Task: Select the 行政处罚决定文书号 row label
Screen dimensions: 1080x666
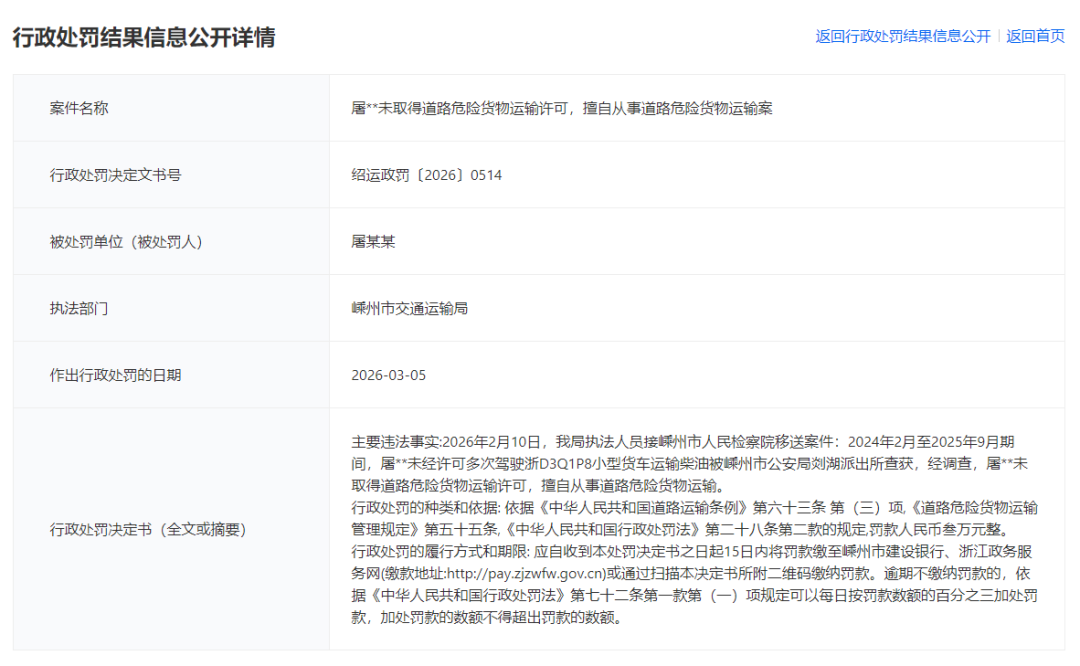Action: click(x=115, y=175)
